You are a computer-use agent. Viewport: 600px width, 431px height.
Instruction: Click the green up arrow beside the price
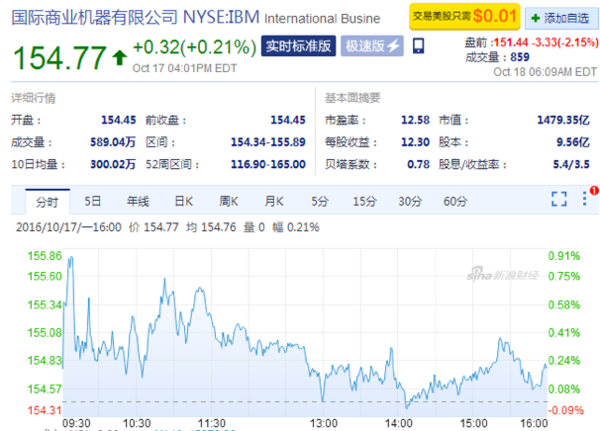tap(119, 57)
